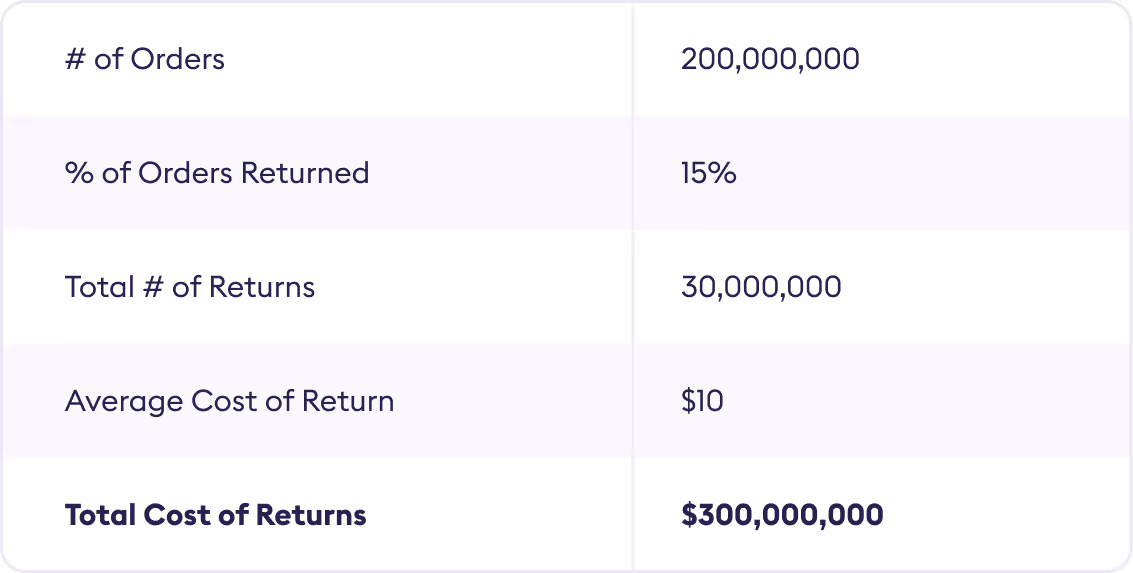Select the $300,000,000 total cost value

click(783, 515)
